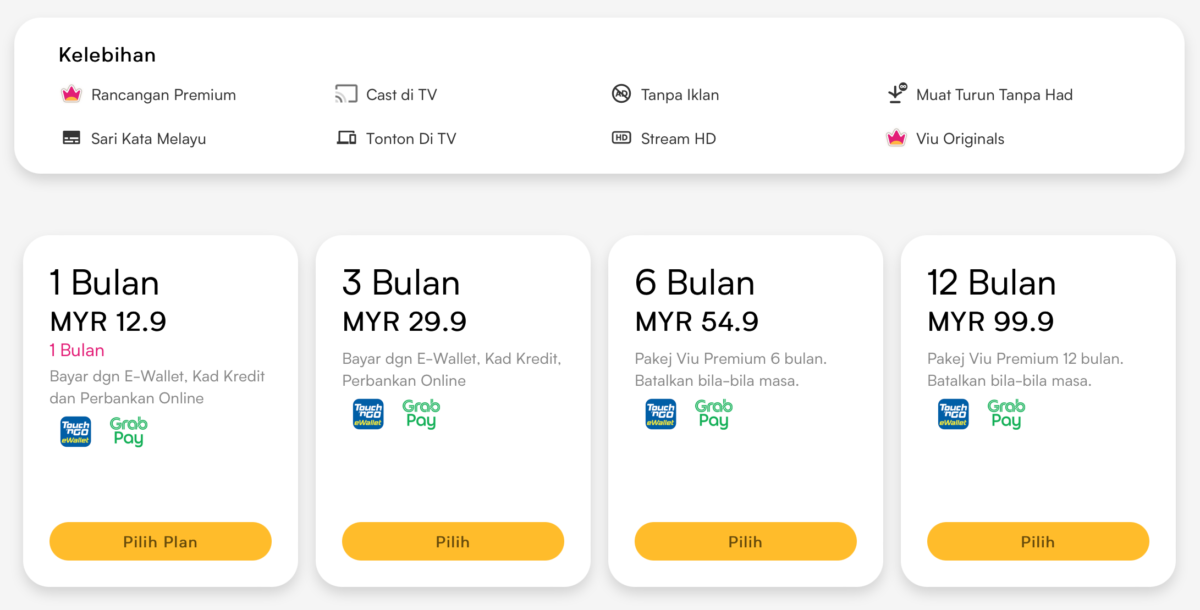Click the Tonton Di TV device icon
Image resolution: width=1200 pixels, height=610 pixels.
coord(346,138)
